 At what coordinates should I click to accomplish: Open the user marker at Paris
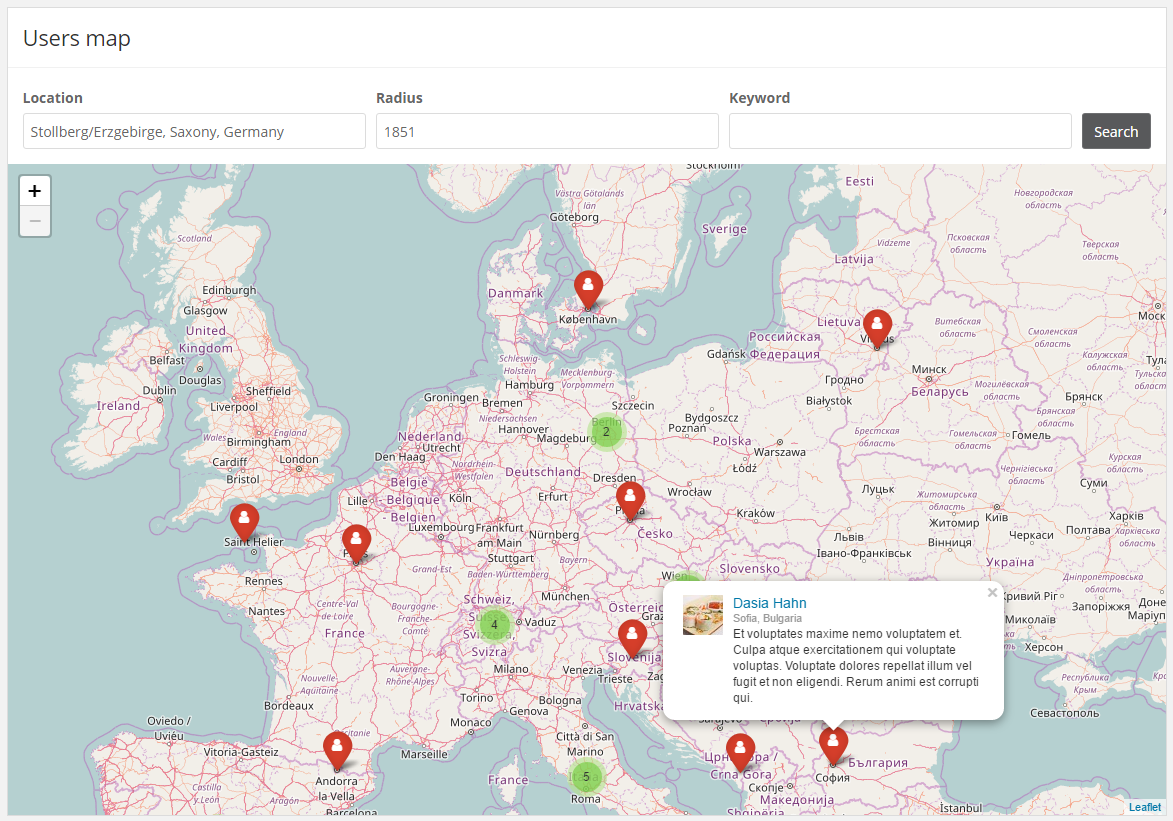(356, 542)
